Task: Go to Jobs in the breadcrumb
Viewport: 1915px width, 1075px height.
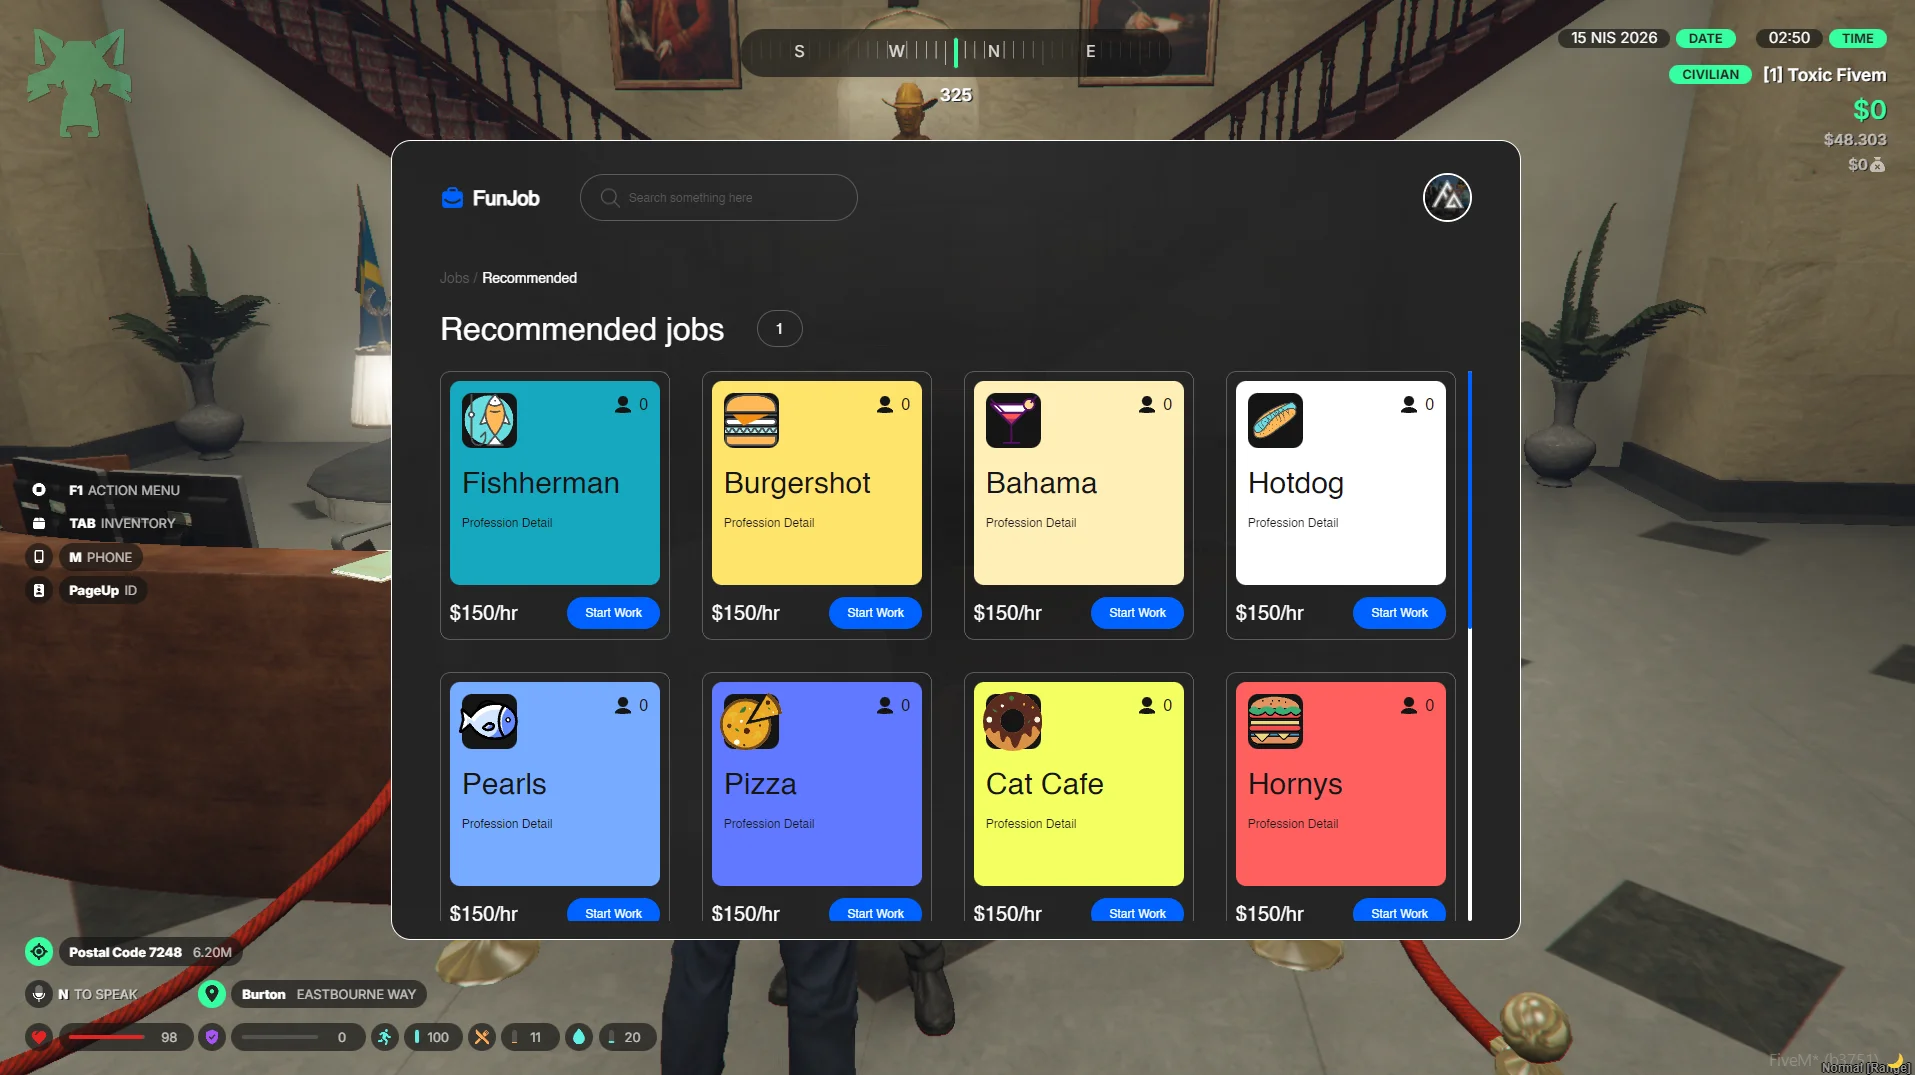Action: pos(454,278)
